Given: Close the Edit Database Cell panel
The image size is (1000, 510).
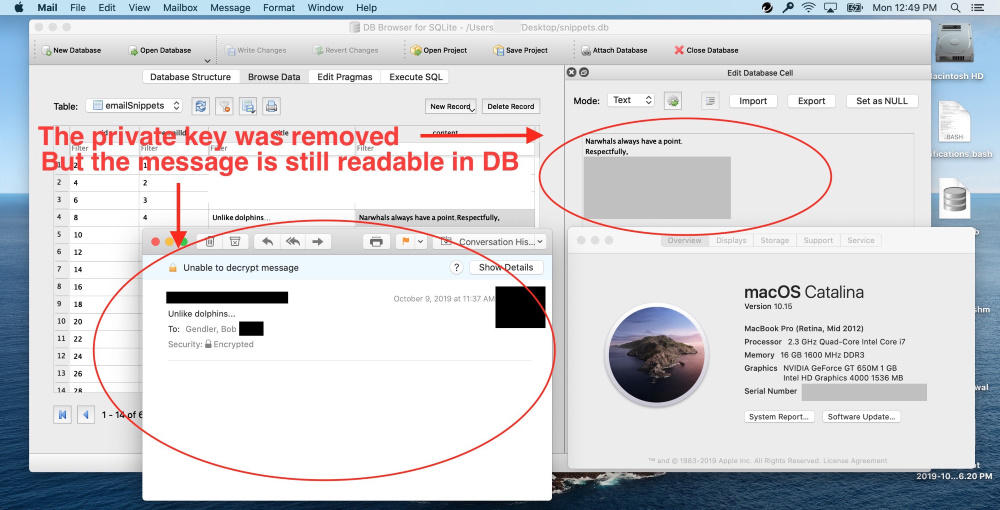Looking at the screenshot, I should [571, 73].
